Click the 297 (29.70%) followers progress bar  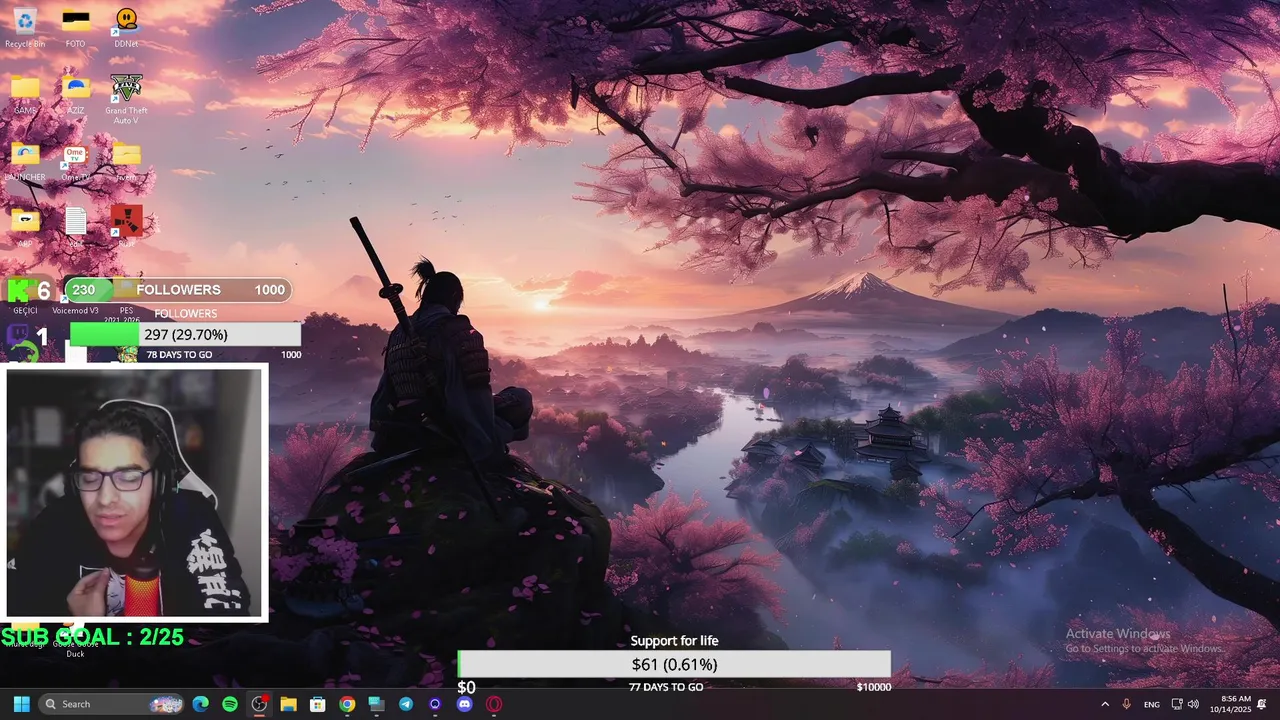point(185,334)
